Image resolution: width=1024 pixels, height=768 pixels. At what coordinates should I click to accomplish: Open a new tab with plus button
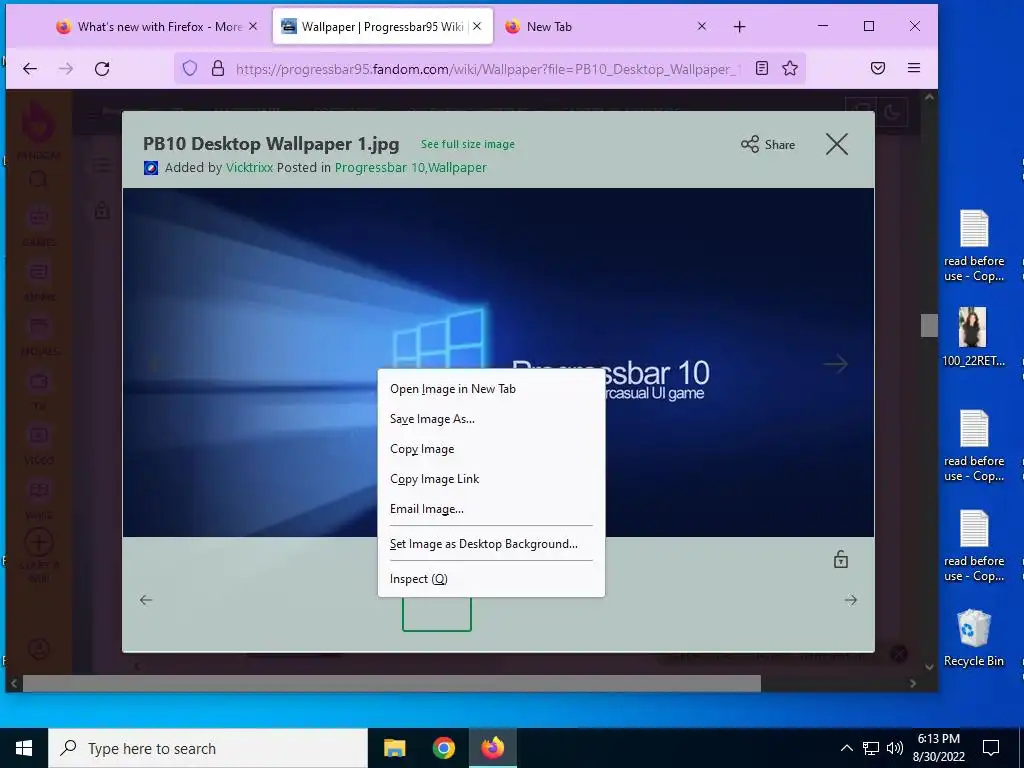pos(739,27)
